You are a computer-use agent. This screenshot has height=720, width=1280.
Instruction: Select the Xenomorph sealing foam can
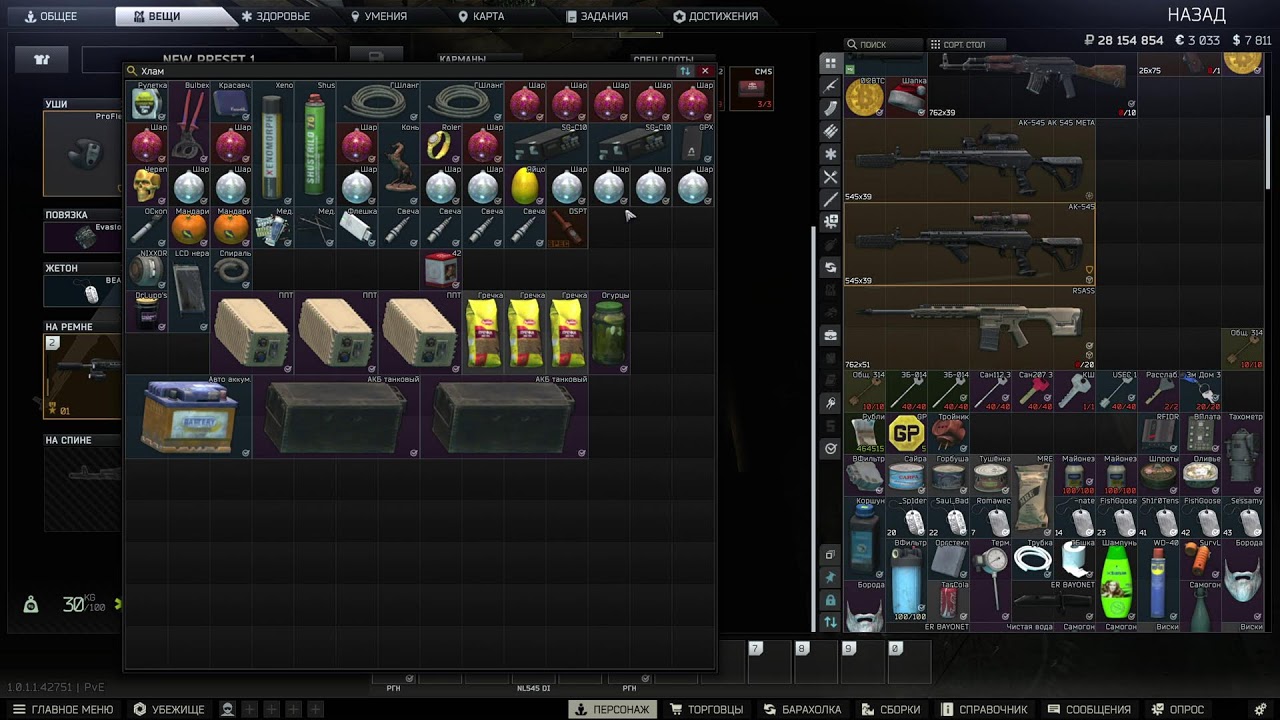point(273,144)
